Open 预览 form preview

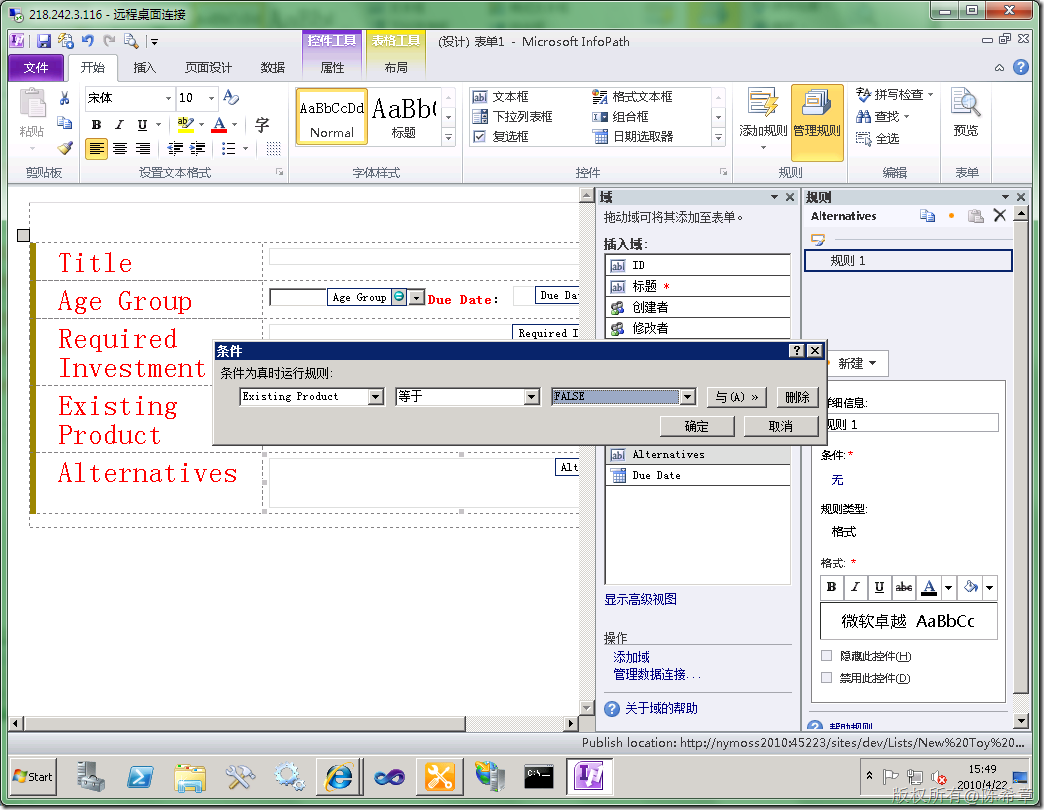click(x=965, y=113)
